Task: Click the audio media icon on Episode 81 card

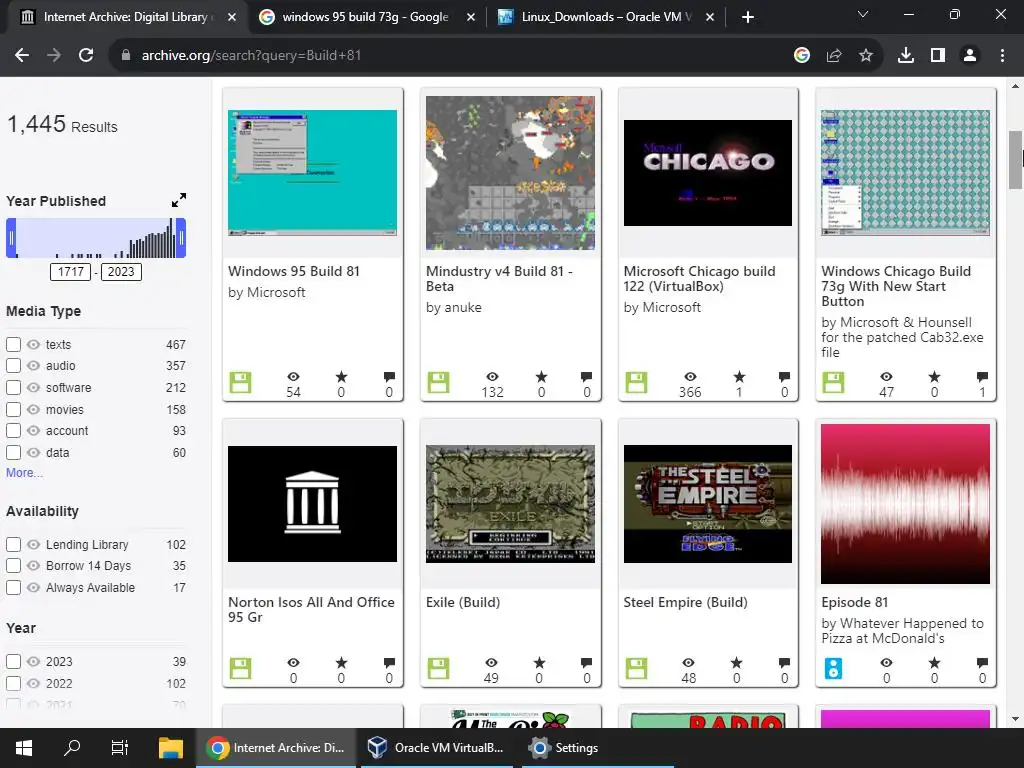Action: tap(833, 669)
